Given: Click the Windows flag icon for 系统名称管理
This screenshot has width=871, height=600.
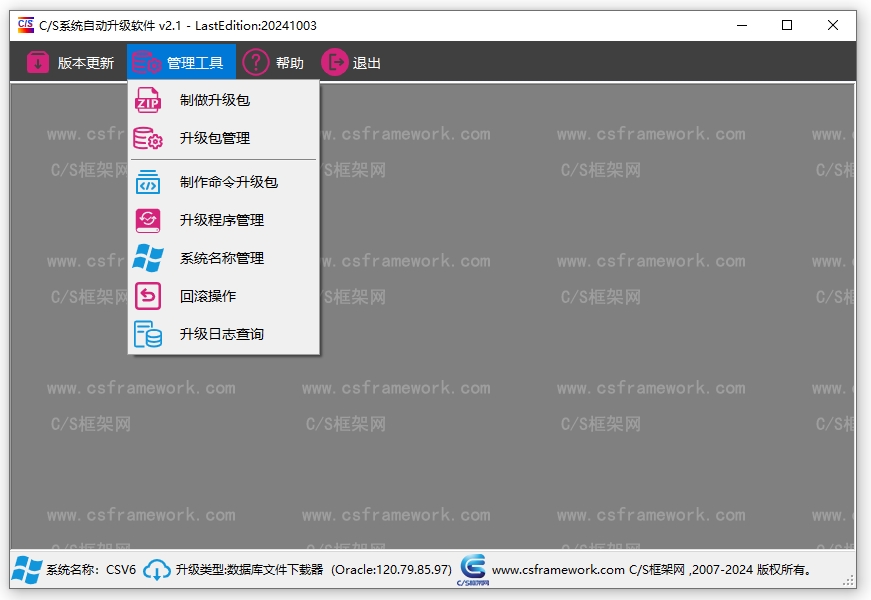Looking at the screenshot, I should (148, 258).
